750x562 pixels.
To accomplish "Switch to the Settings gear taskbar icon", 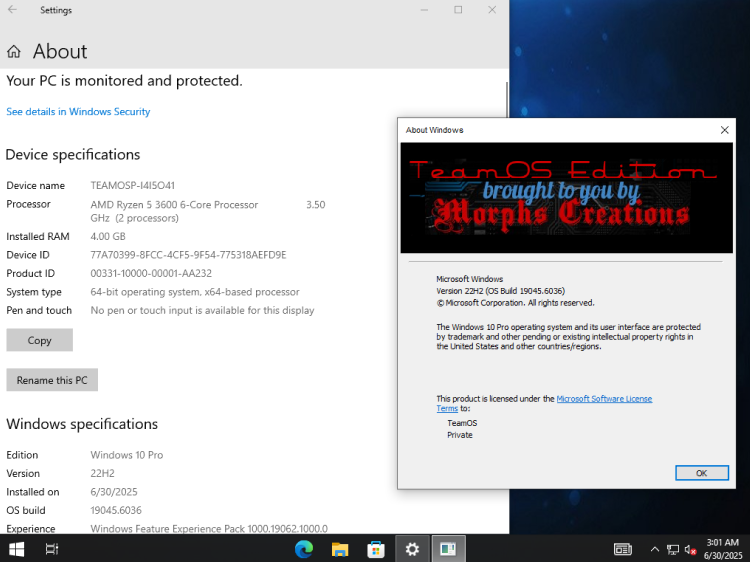I will pyautogui.click(x=412, y=549).
